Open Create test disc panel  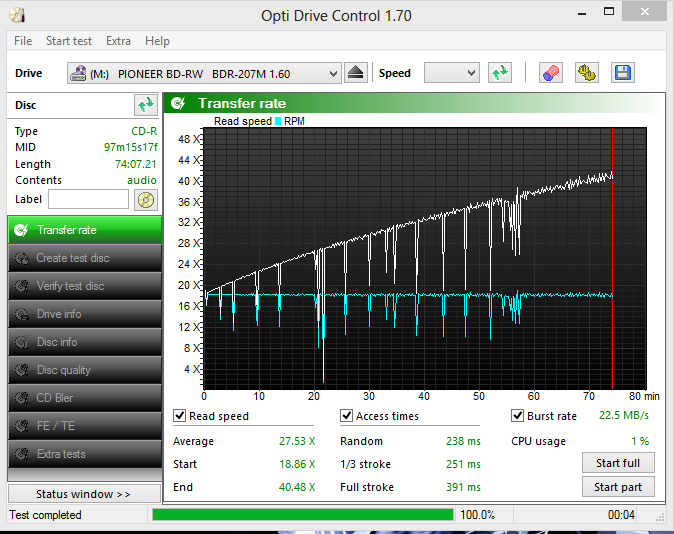coord(85,258)
